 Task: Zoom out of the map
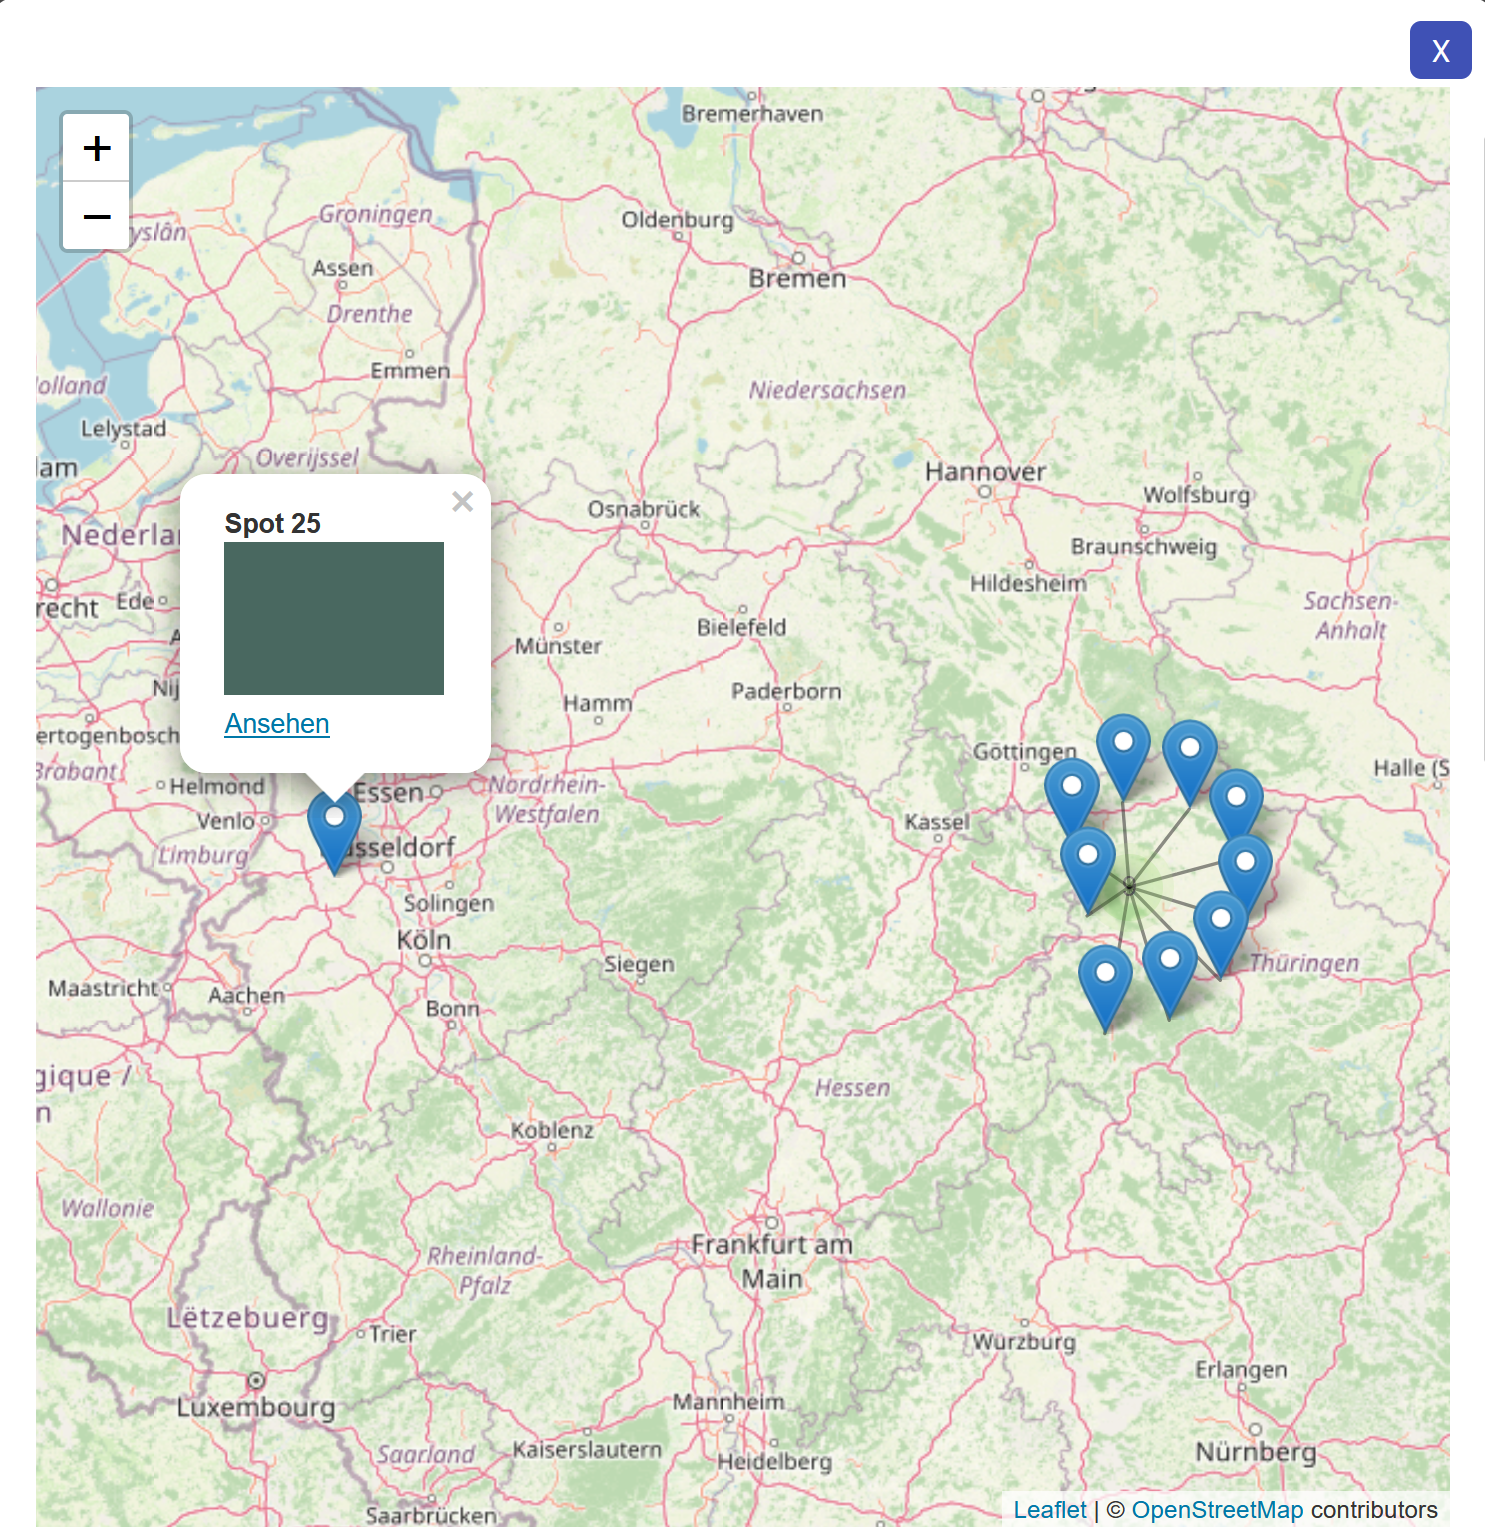click(97, 216)
